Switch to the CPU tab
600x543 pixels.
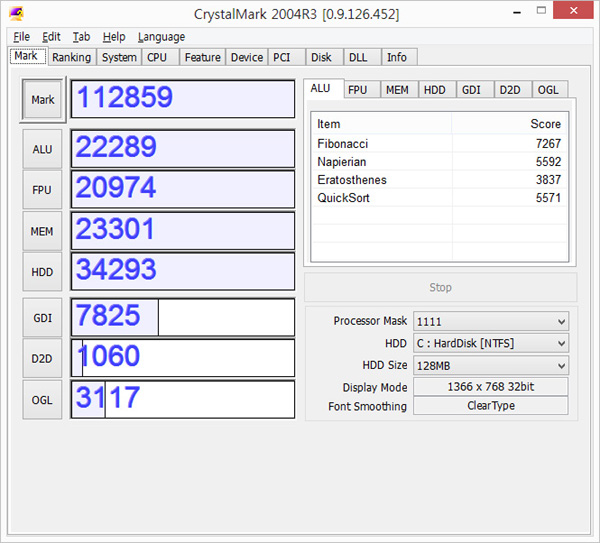pyautogui.click(x=157, y=57)
